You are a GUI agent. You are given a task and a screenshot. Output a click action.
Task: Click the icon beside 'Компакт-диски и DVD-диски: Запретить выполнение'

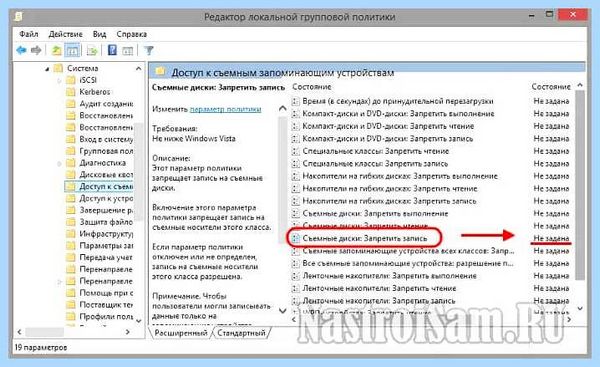point(295,114)
